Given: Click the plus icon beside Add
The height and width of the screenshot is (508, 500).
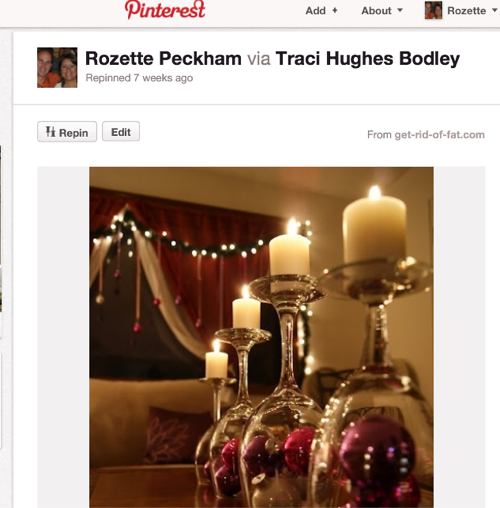Looking at the screenshot, I should [335, 11].
